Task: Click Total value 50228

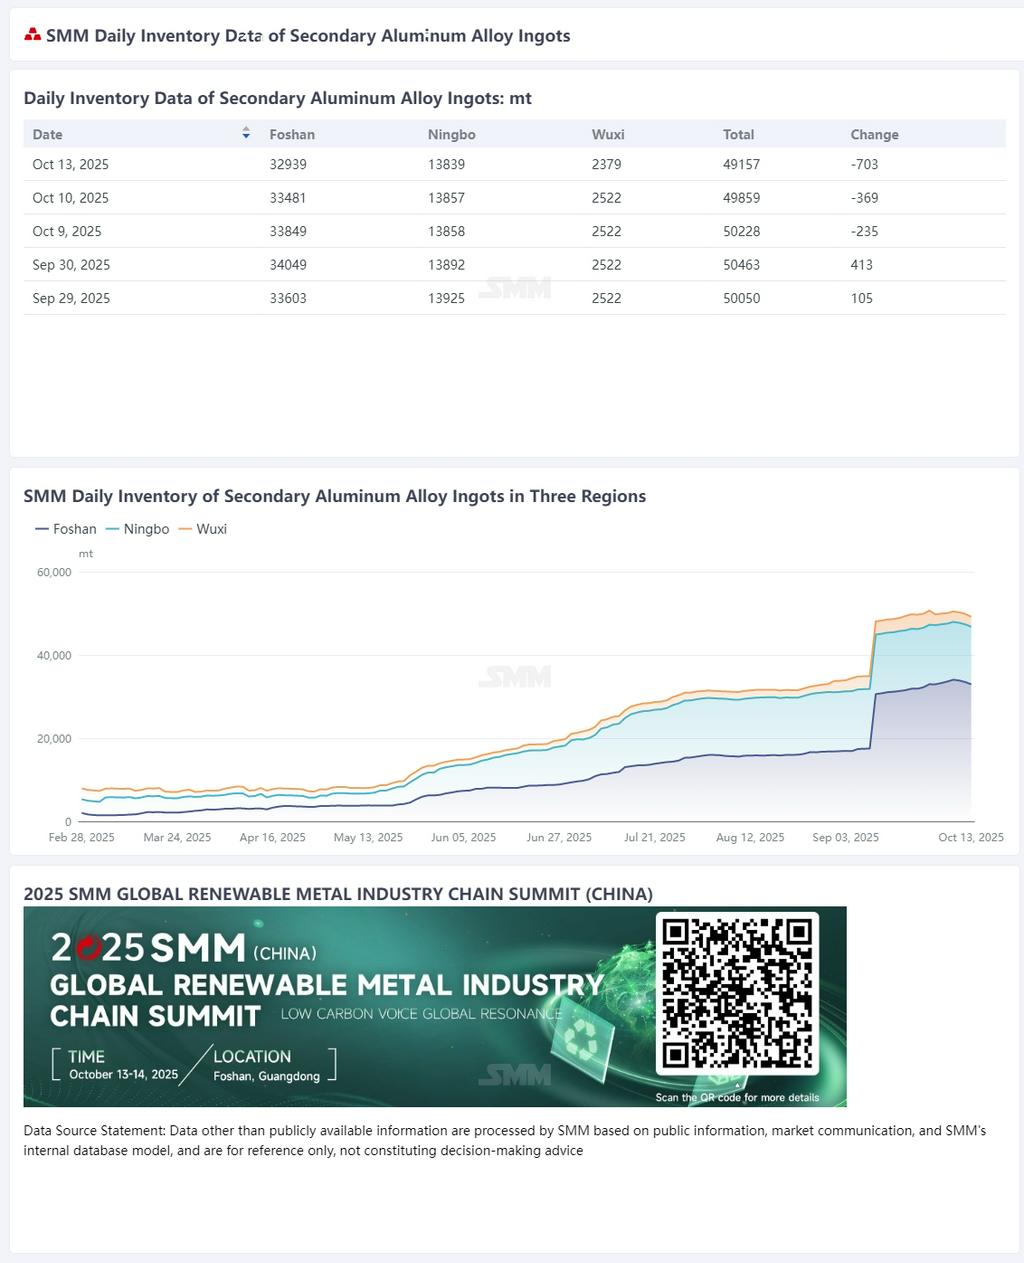Action: point(742,231)
